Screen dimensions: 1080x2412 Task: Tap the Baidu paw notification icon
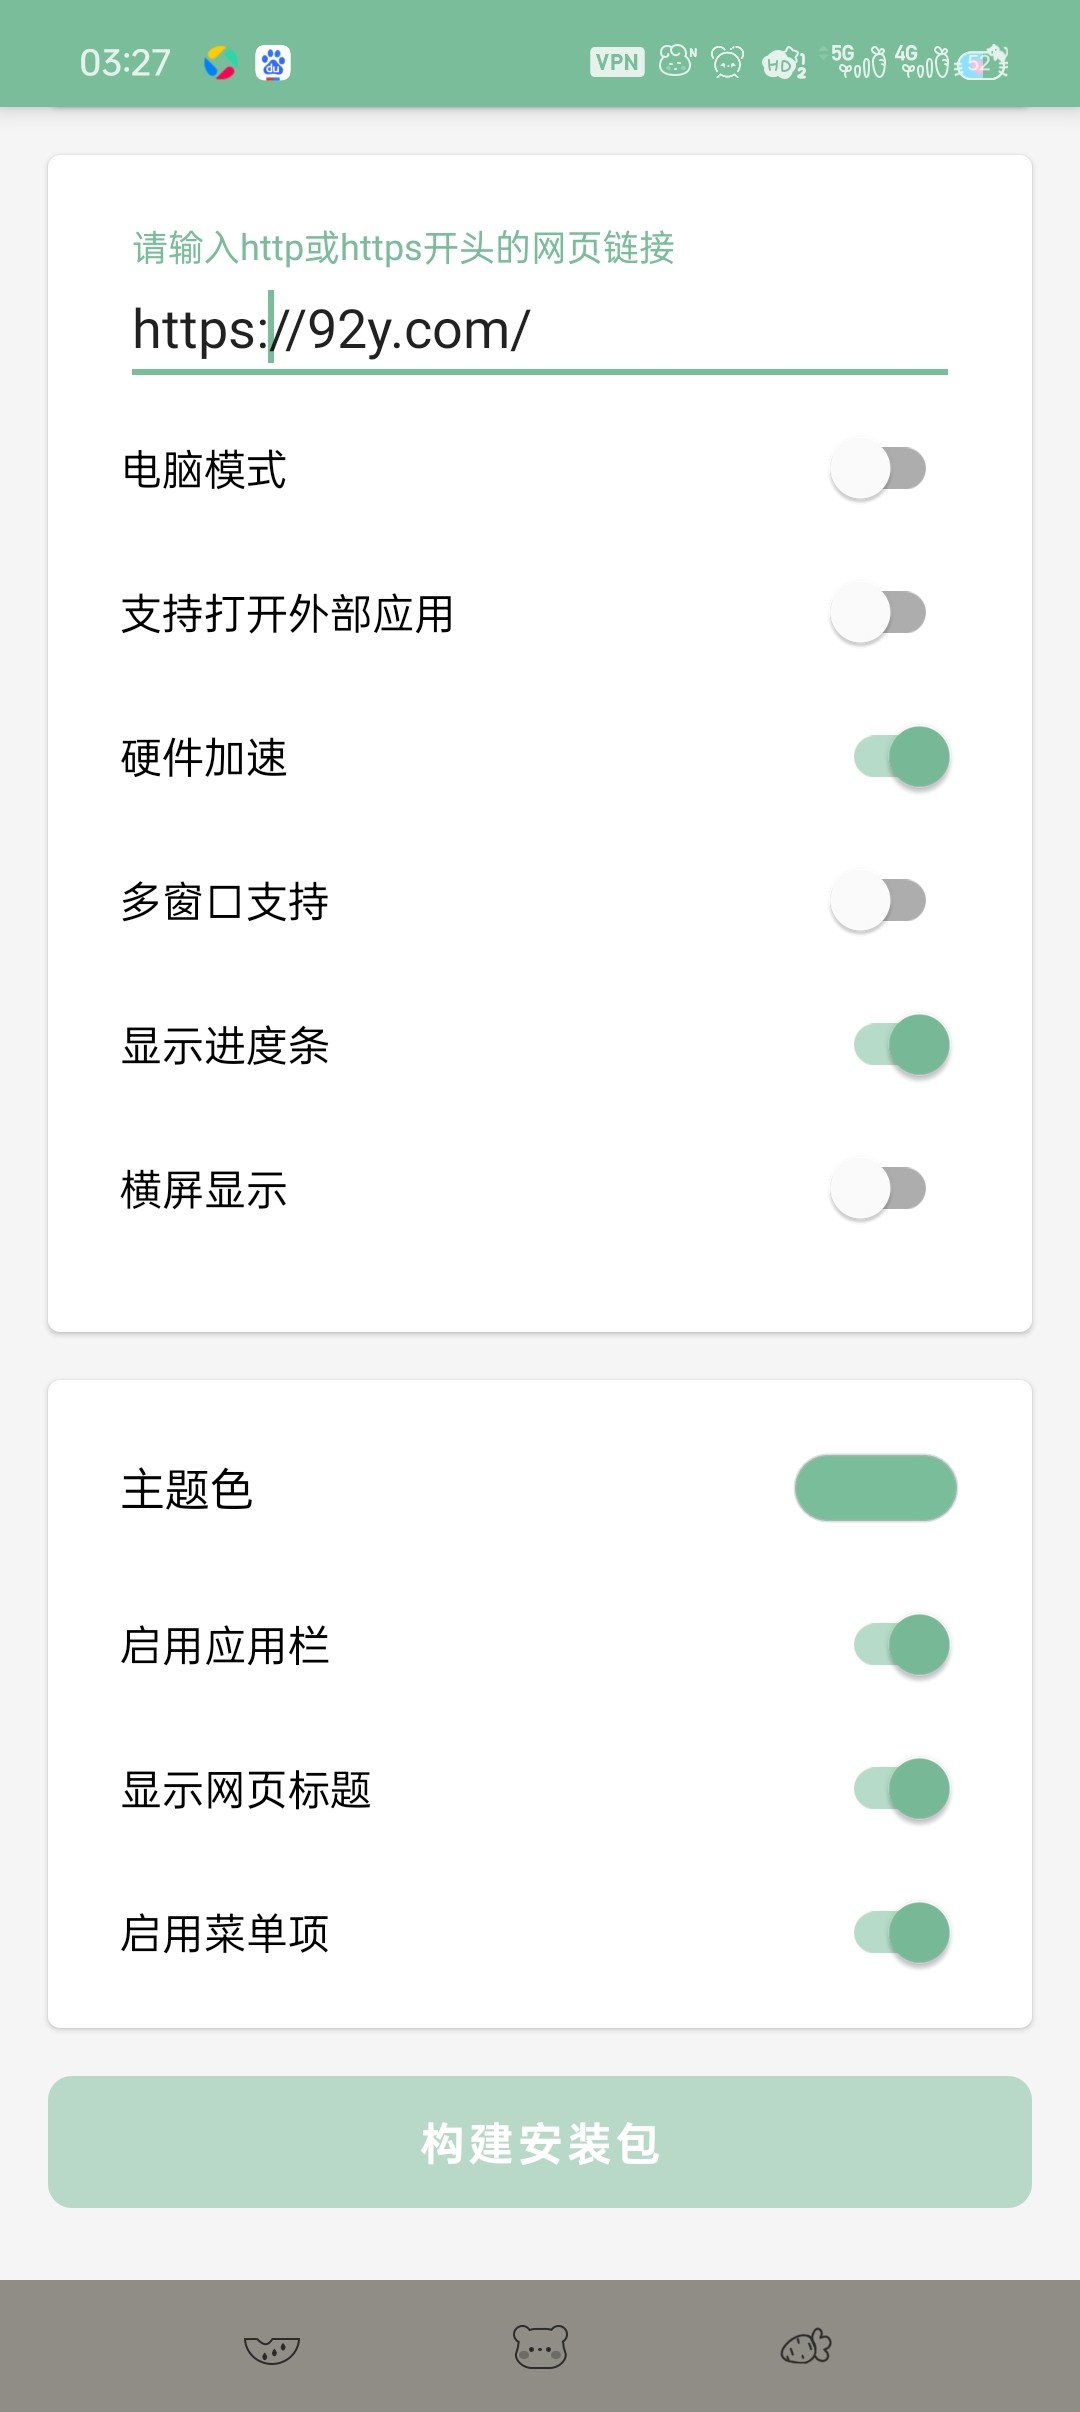point(273,63)
